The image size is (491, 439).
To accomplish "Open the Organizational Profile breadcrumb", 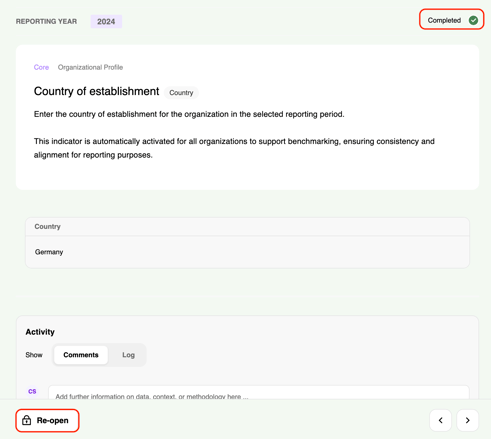I will click(x=90, y=67).
